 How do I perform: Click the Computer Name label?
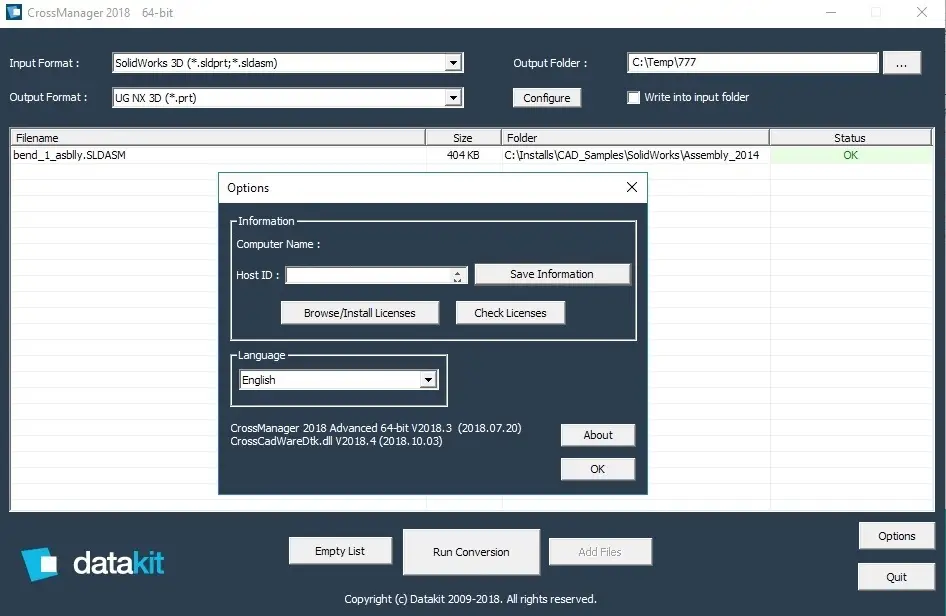pos(278,244)
